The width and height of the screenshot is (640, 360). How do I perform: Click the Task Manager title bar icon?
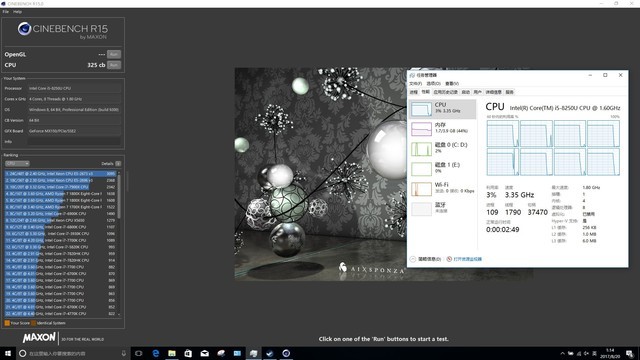(412, 76)
